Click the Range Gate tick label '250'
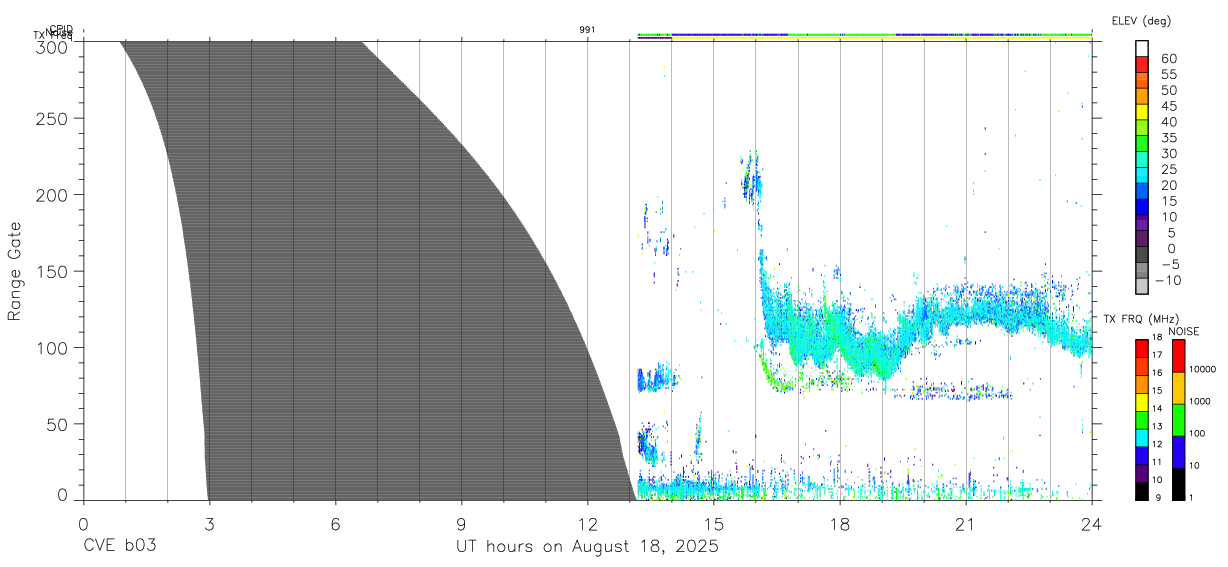This screenshot has width=1228, height=567. 53,118
